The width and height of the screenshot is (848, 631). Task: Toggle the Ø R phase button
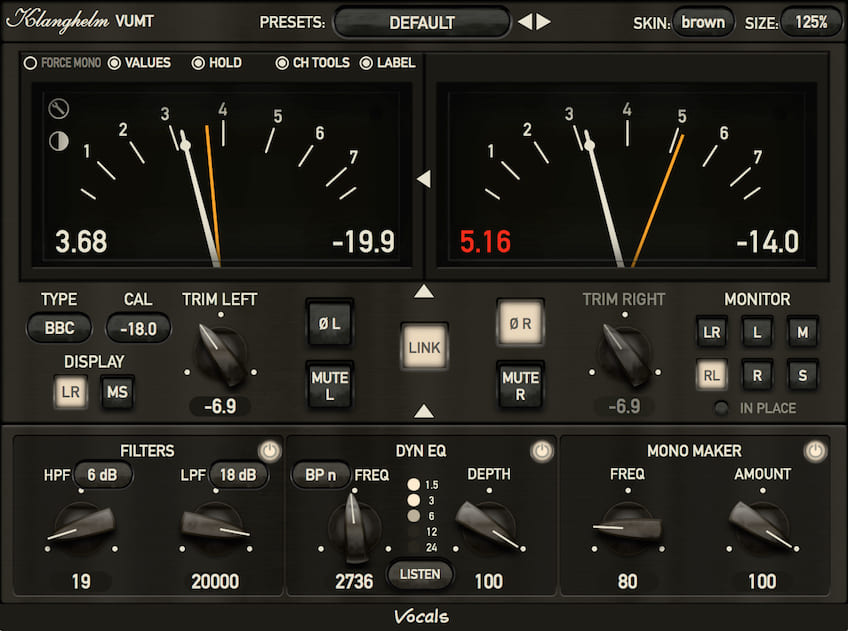(520, 323)
